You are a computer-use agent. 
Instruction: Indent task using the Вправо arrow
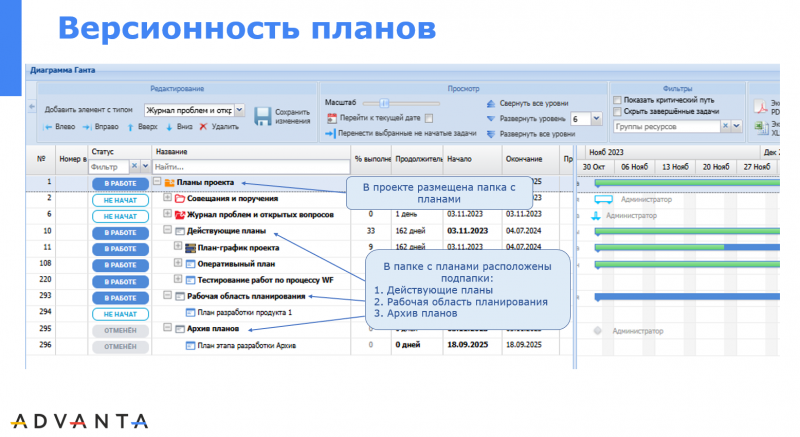pyautogui.click(x=87, y=127)
